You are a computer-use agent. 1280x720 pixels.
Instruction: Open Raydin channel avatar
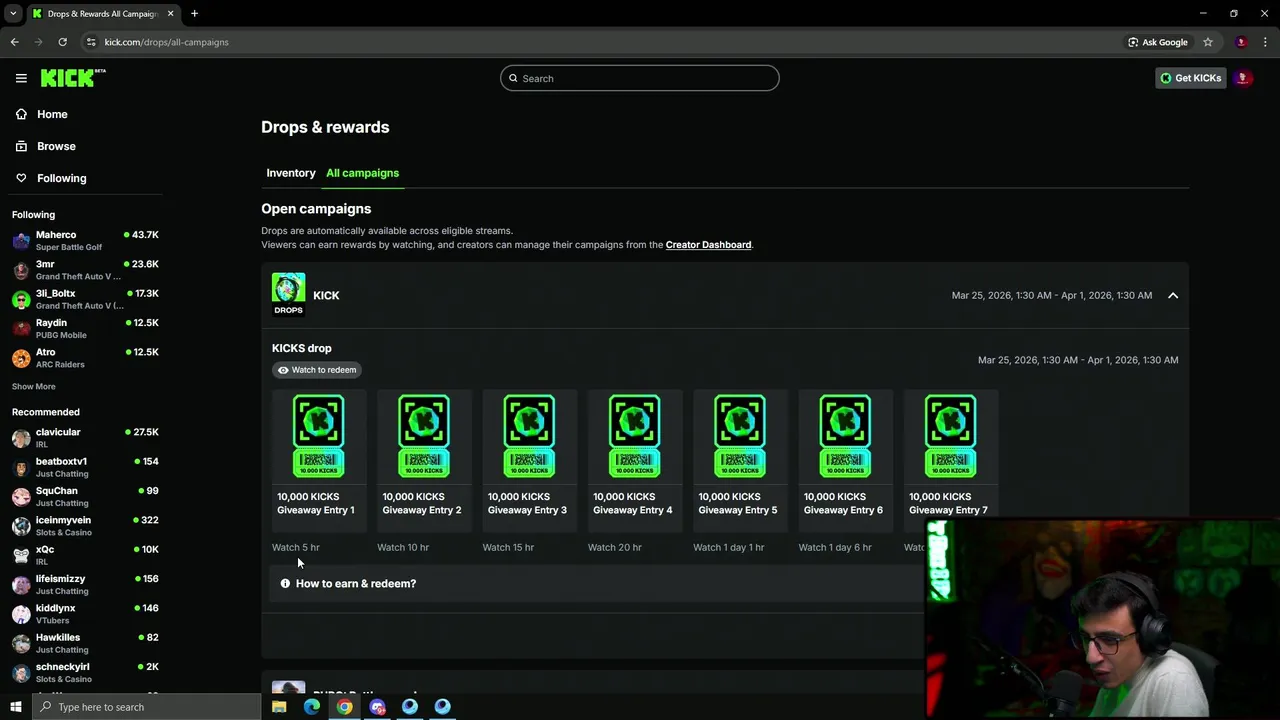(21, 329)
